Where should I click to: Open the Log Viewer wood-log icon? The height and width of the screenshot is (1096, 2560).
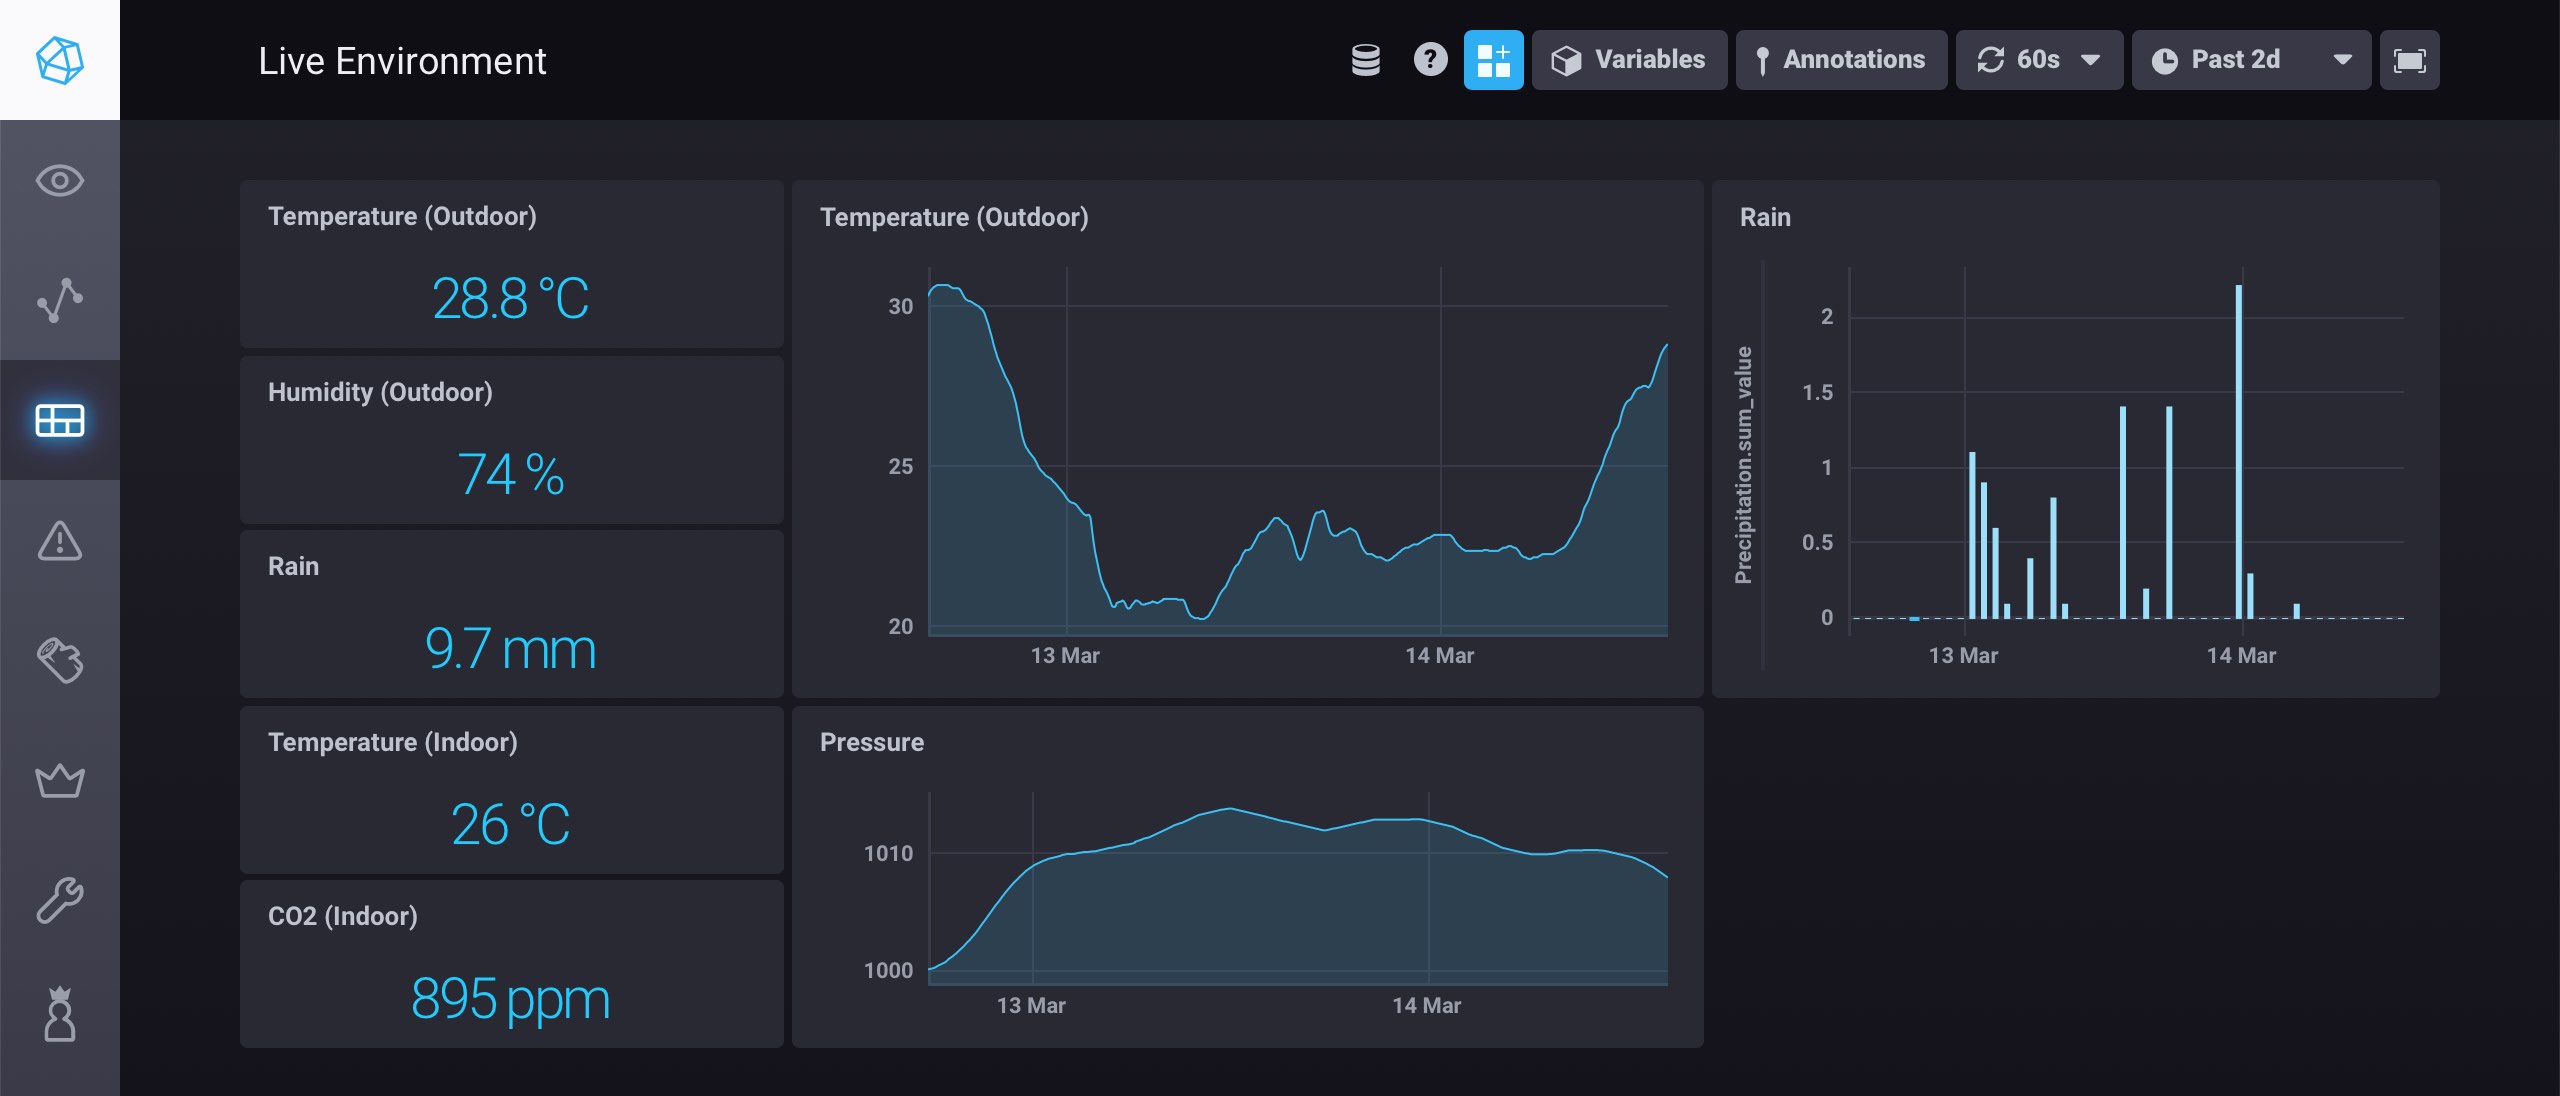(60, 660)
